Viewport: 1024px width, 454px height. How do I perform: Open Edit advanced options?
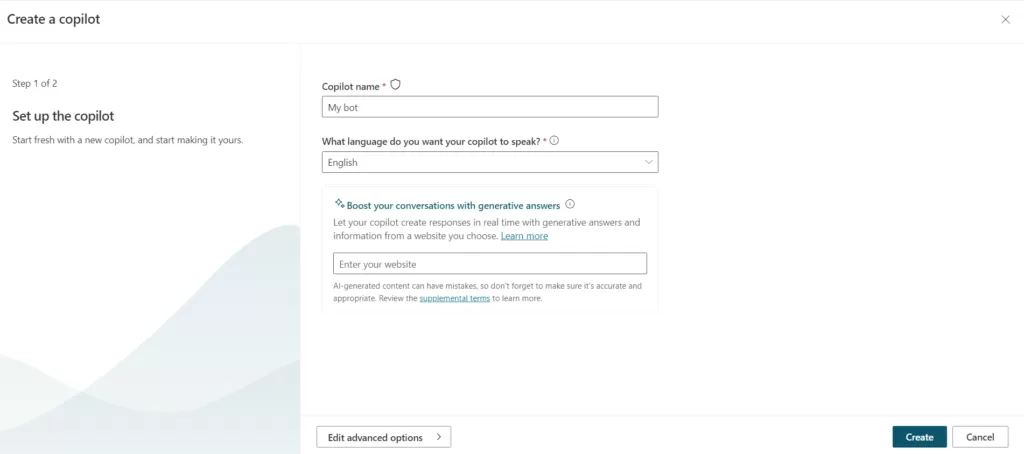383,437
